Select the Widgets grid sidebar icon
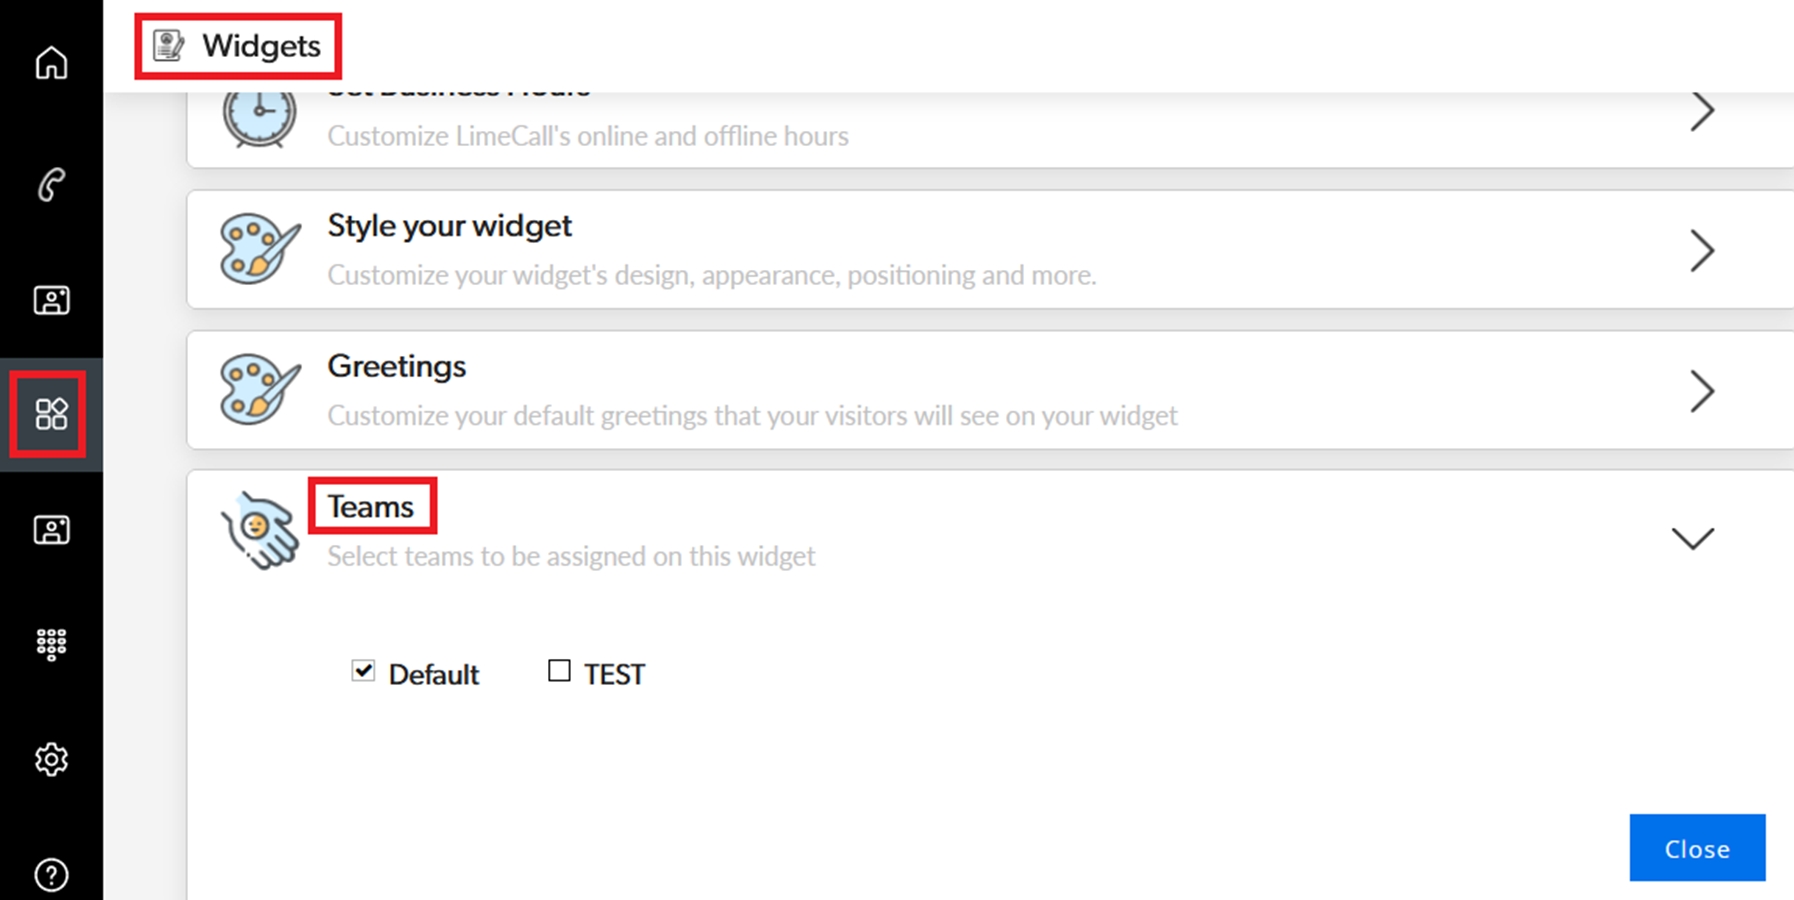 [x=51, y=414]
